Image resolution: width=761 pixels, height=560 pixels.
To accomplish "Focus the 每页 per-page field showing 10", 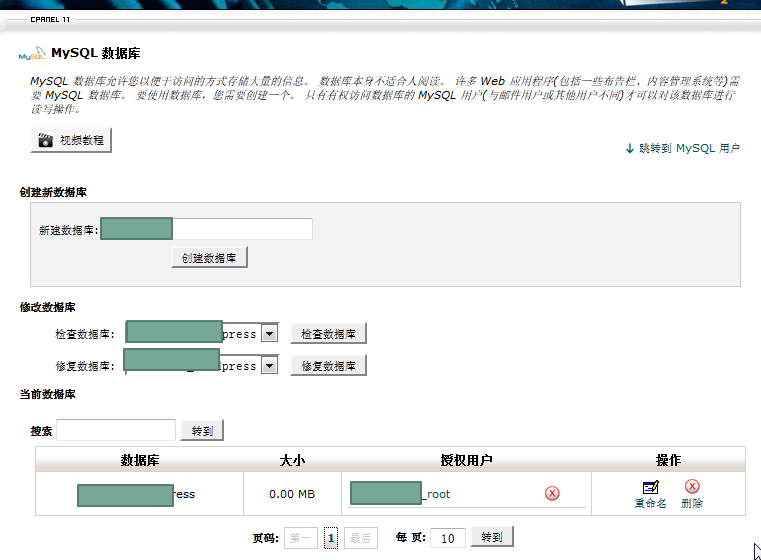I will [448, 538].
